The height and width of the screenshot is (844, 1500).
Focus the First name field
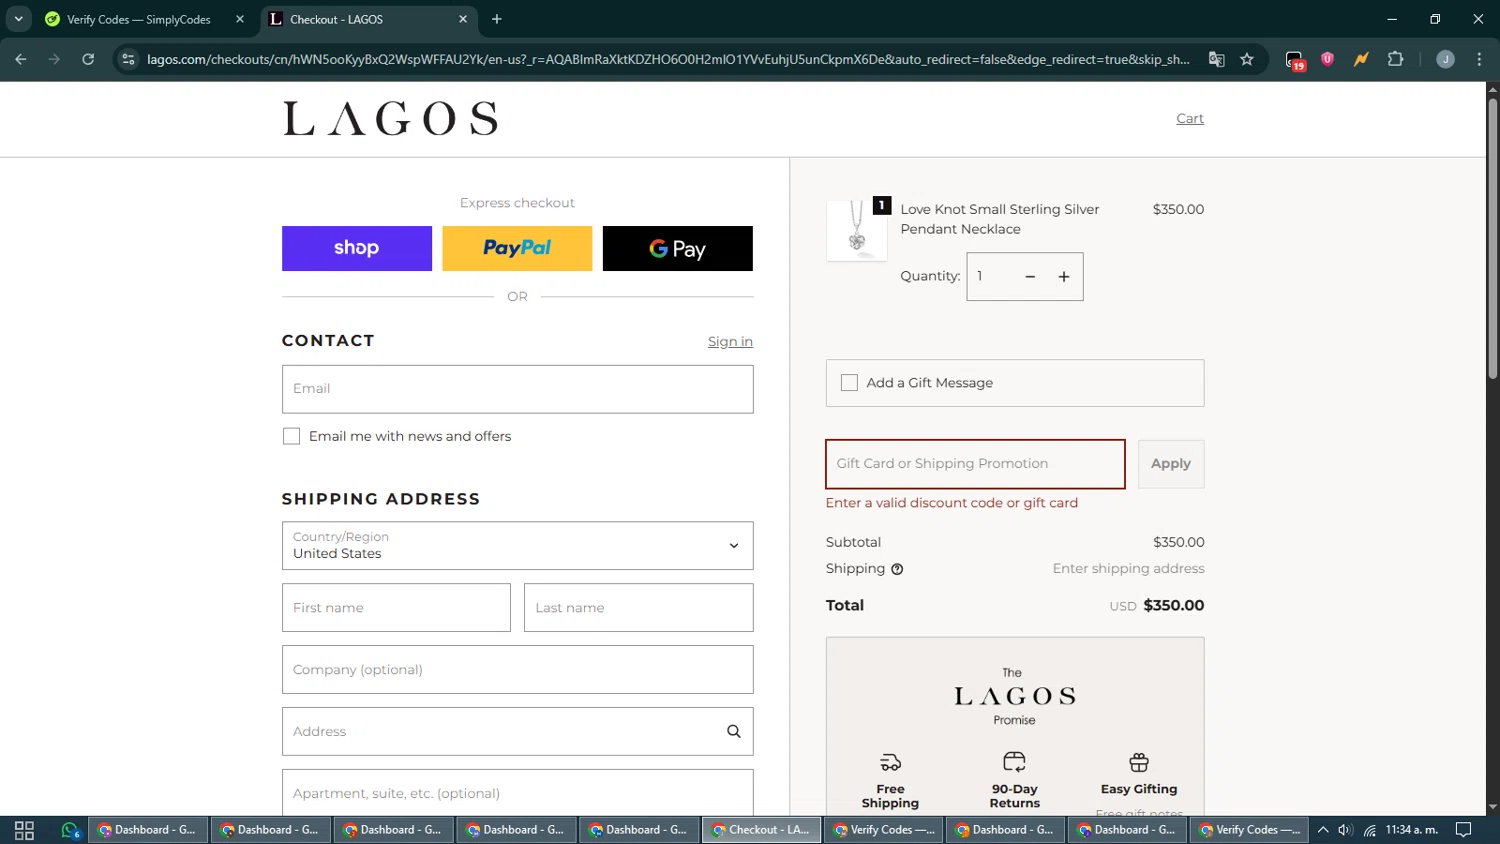point(396,608)
